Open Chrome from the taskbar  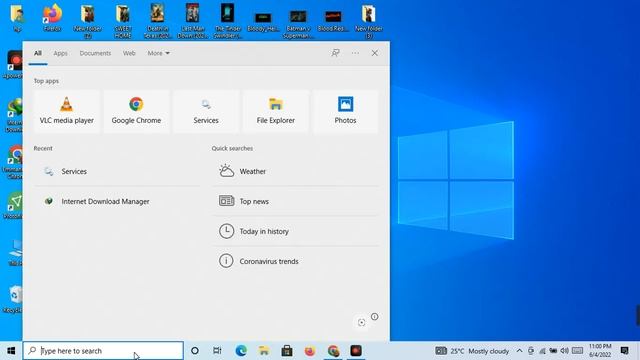[x=333, y=351]
